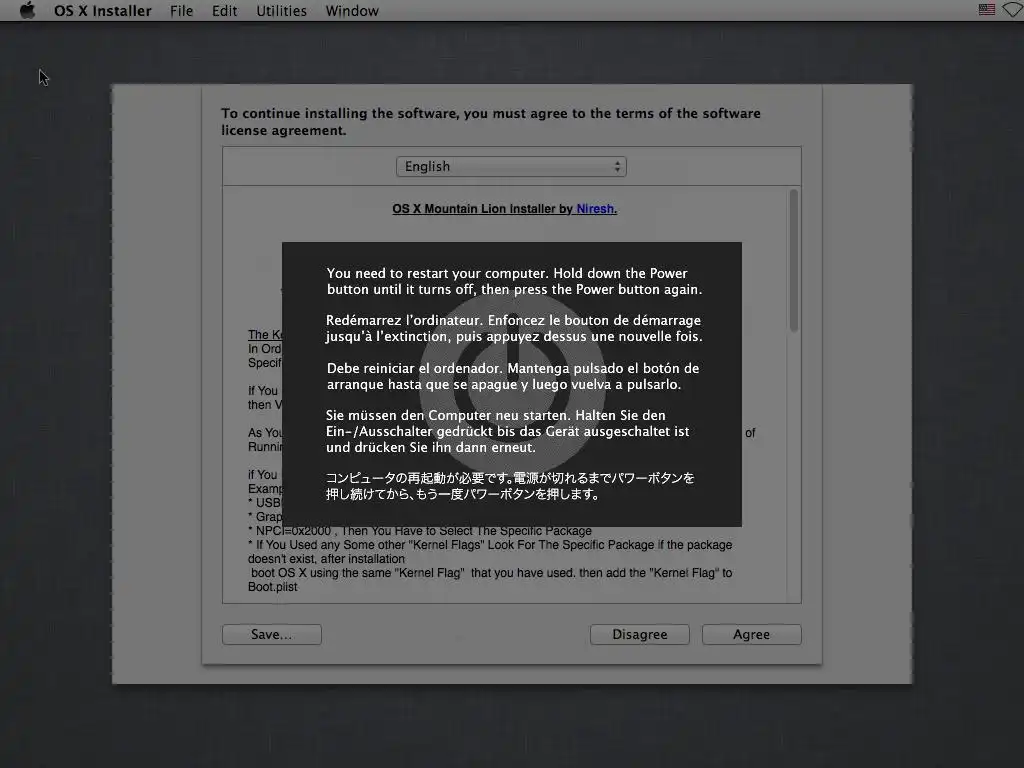The width and height of the screenshot is (1024, 768).
Task: Click the 'To continue installing the software' instruction text
Action: point(490,121)
